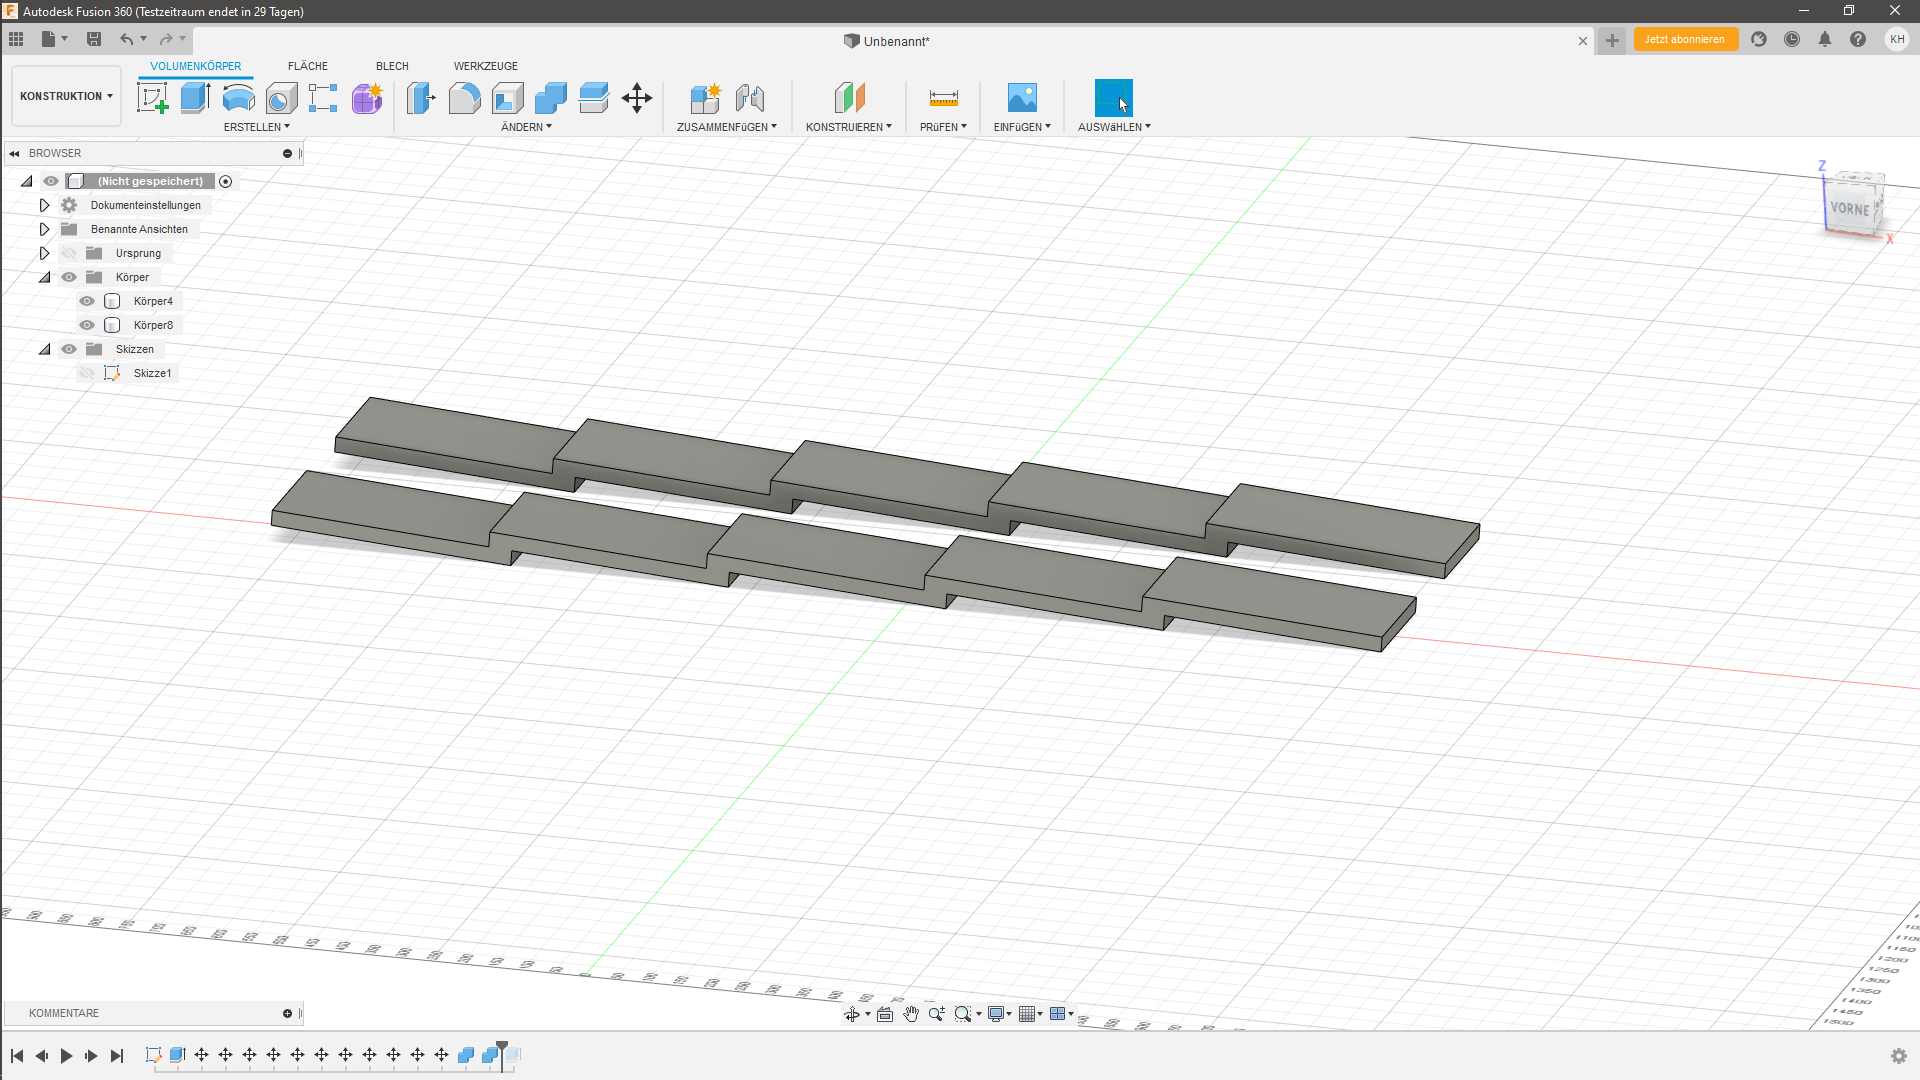Click the VORNE face of the ViewCube
Viewport: 1920px width, 1080px height.
pos(1851,210)
